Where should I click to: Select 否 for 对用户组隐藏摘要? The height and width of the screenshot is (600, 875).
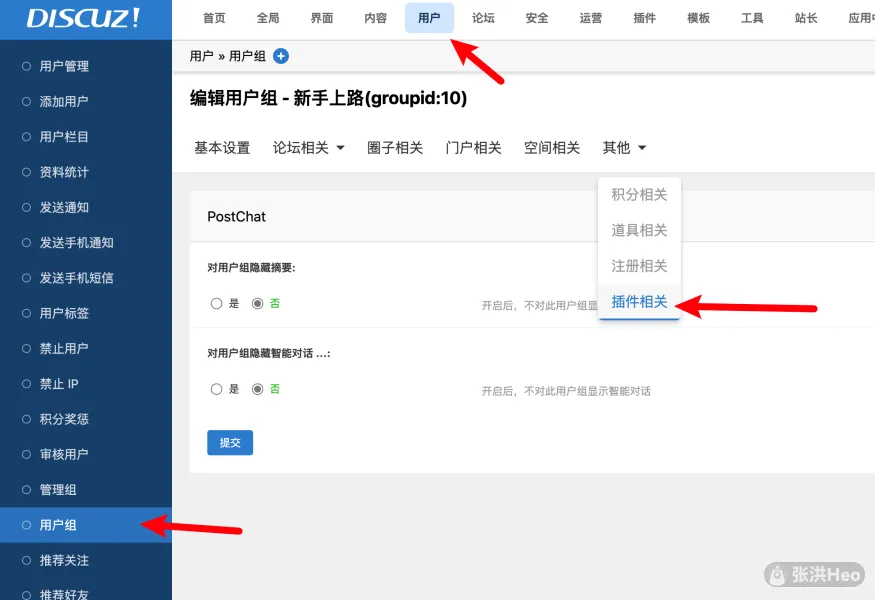click(x=258, y=304)
